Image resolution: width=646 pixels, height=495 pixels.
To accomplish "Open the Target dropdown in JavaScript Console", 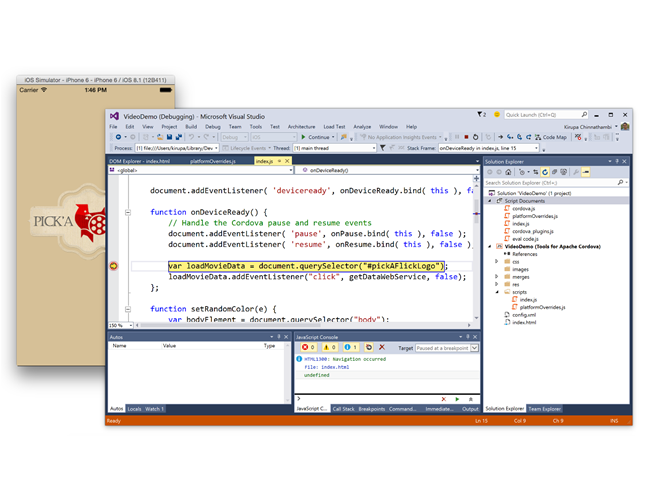I will tap(475, 348).
